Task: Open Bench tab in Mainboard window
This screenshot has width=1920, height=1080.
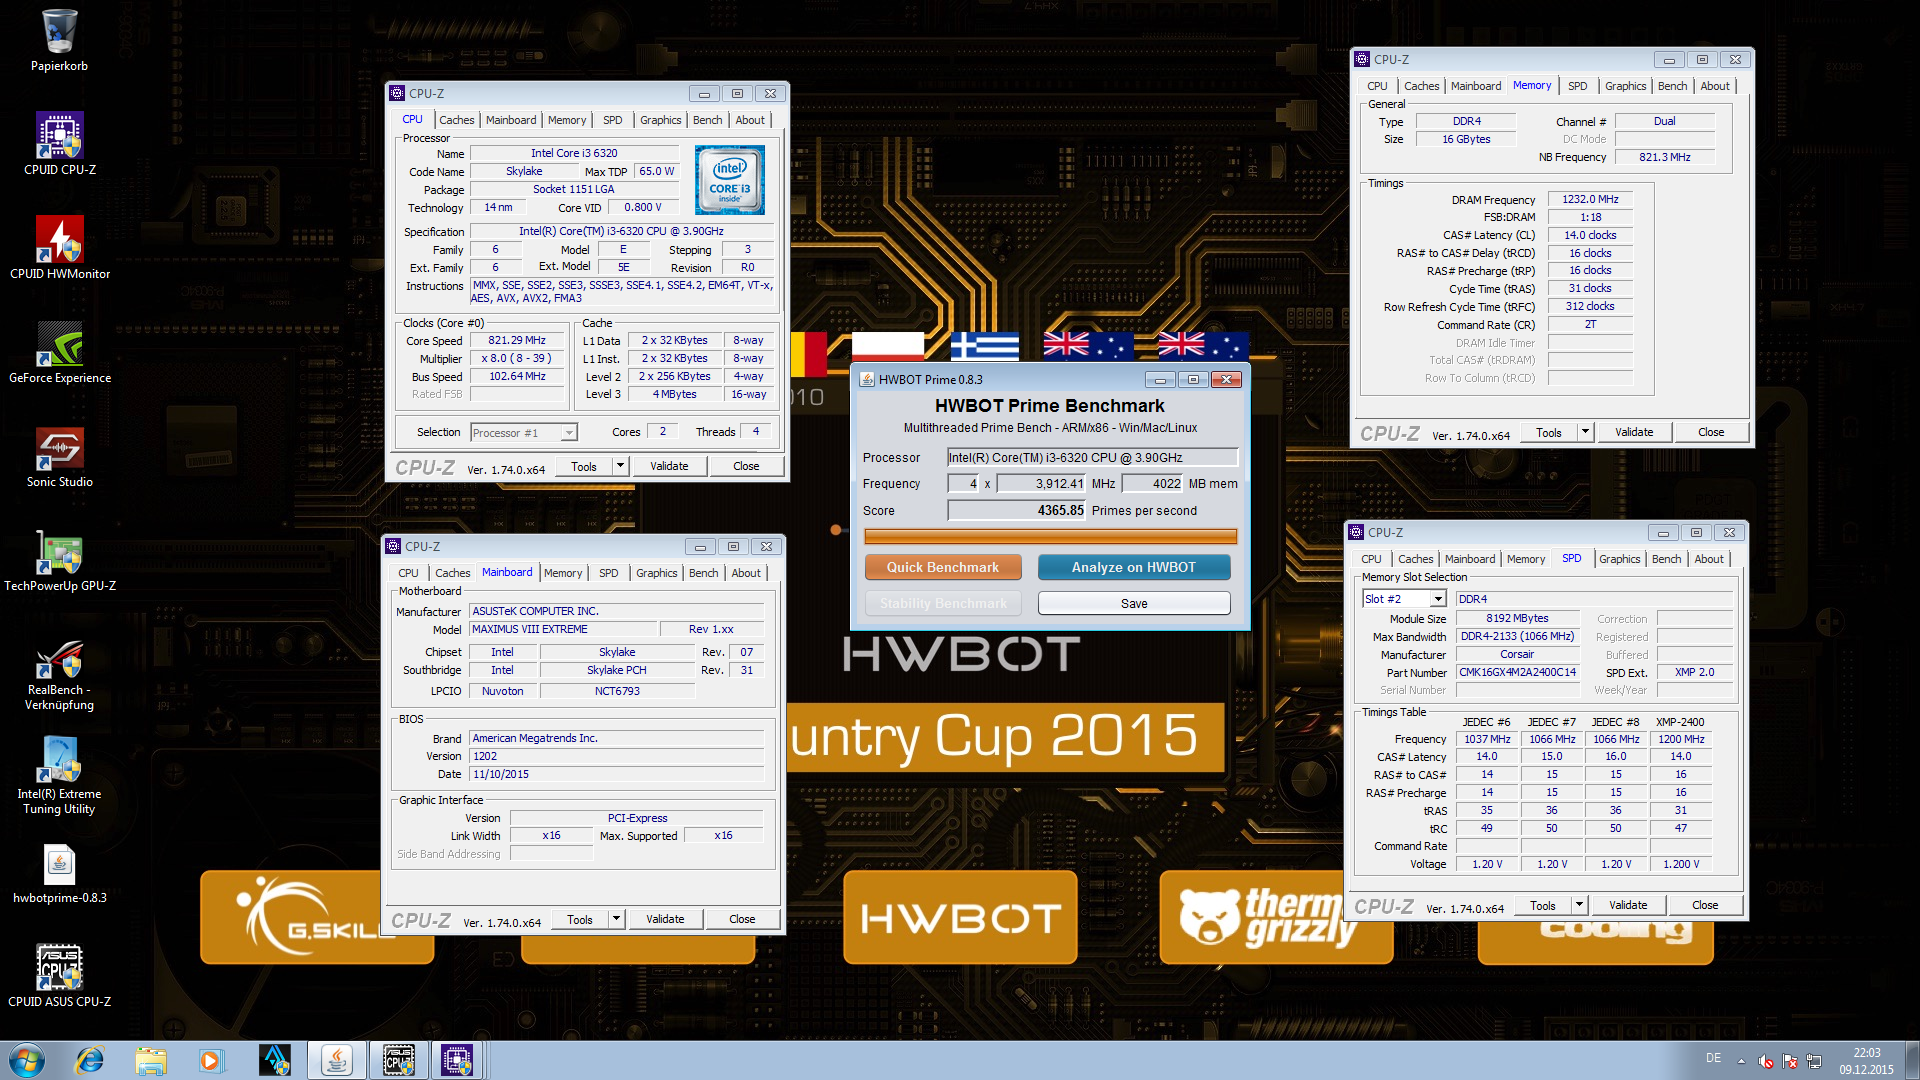Action: 704,573
